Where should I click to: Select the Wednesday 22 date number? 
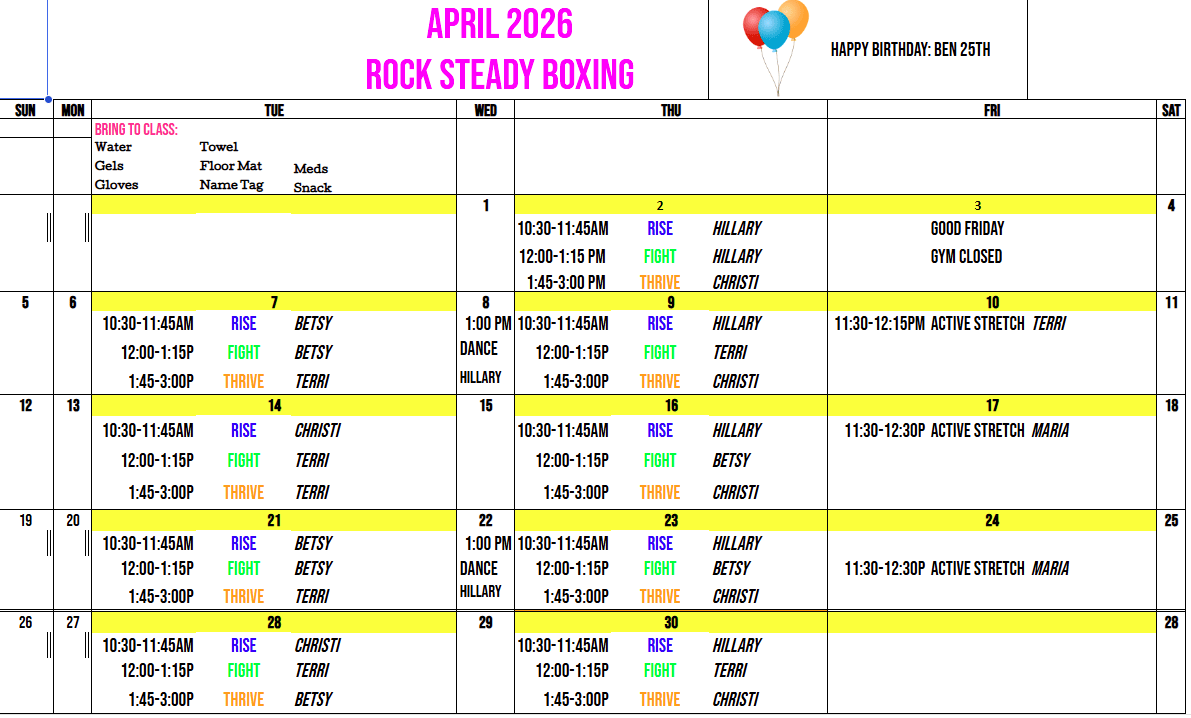[x=486, y=520]
